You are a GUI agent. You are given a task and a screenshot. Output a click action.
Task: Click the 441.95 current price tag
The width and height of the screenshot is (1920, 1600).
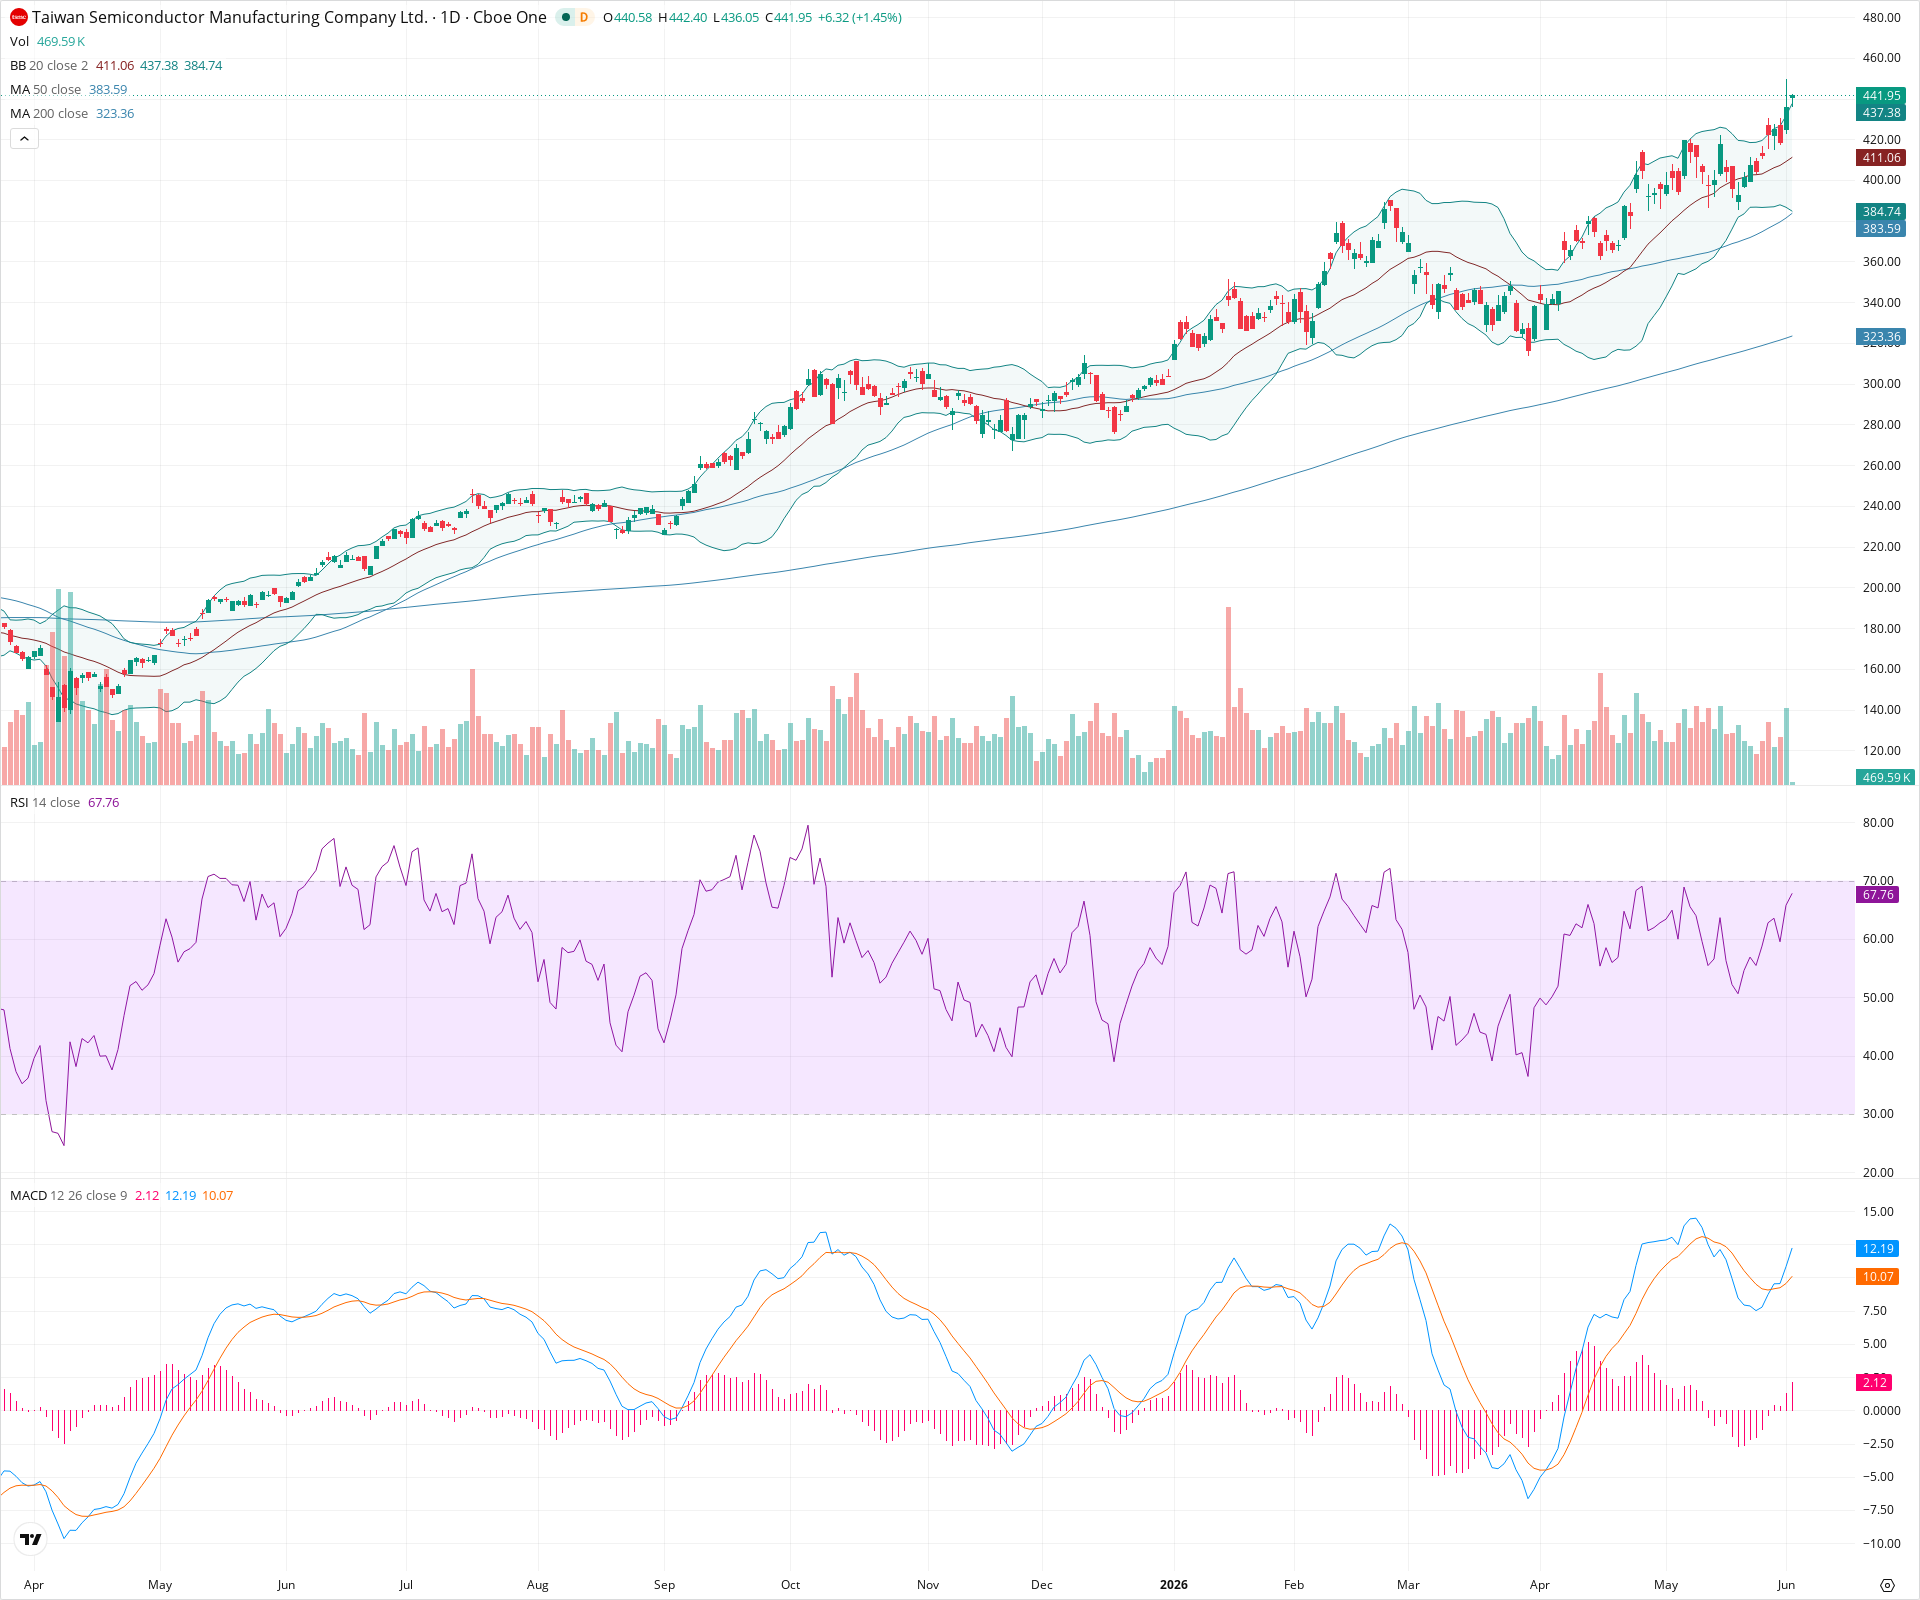tap(1881, 96)
